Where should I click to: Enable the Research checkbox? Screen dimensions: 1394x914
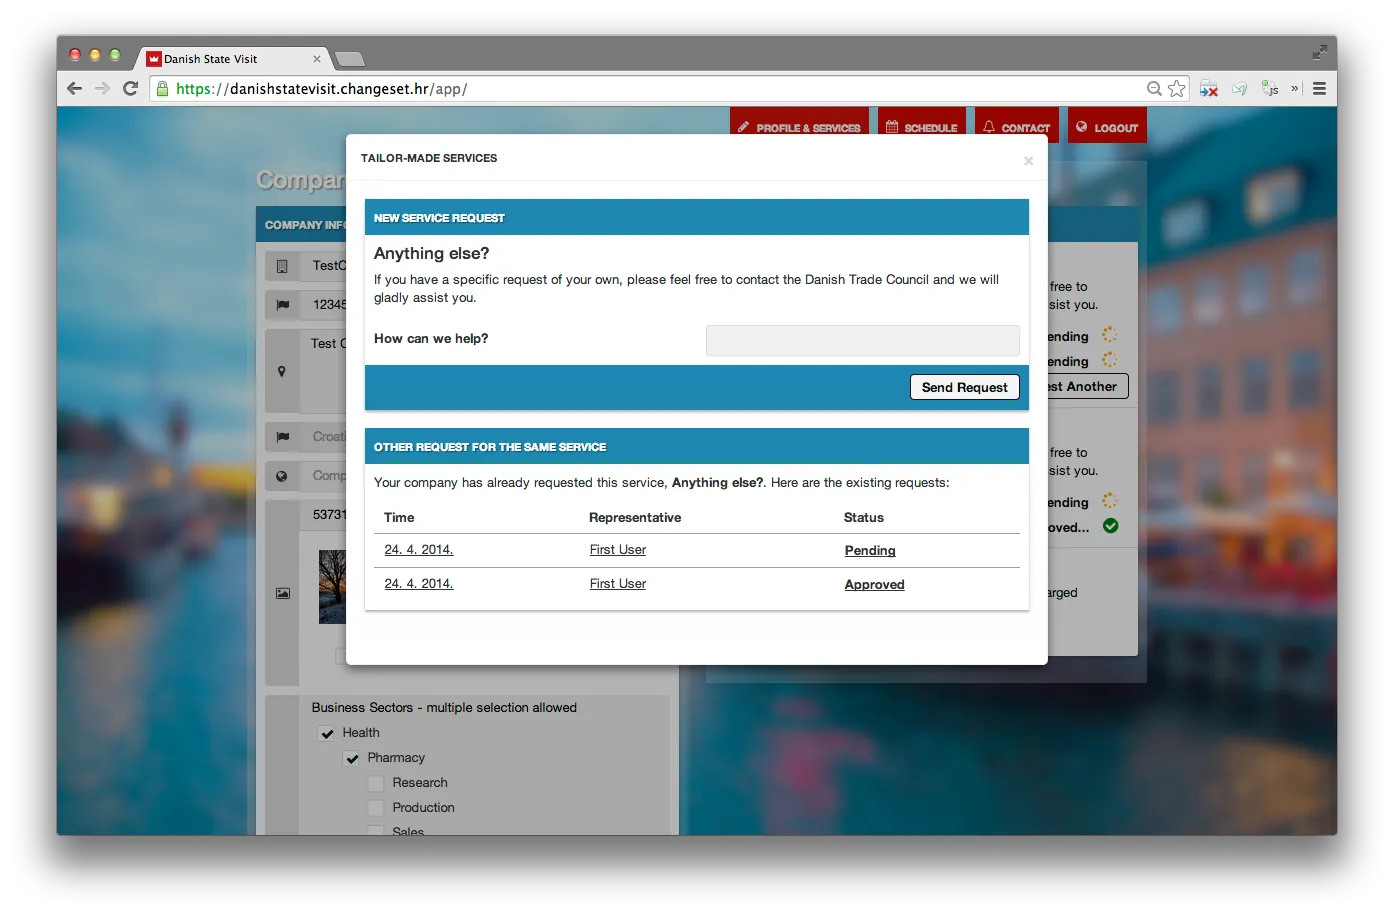376,783
